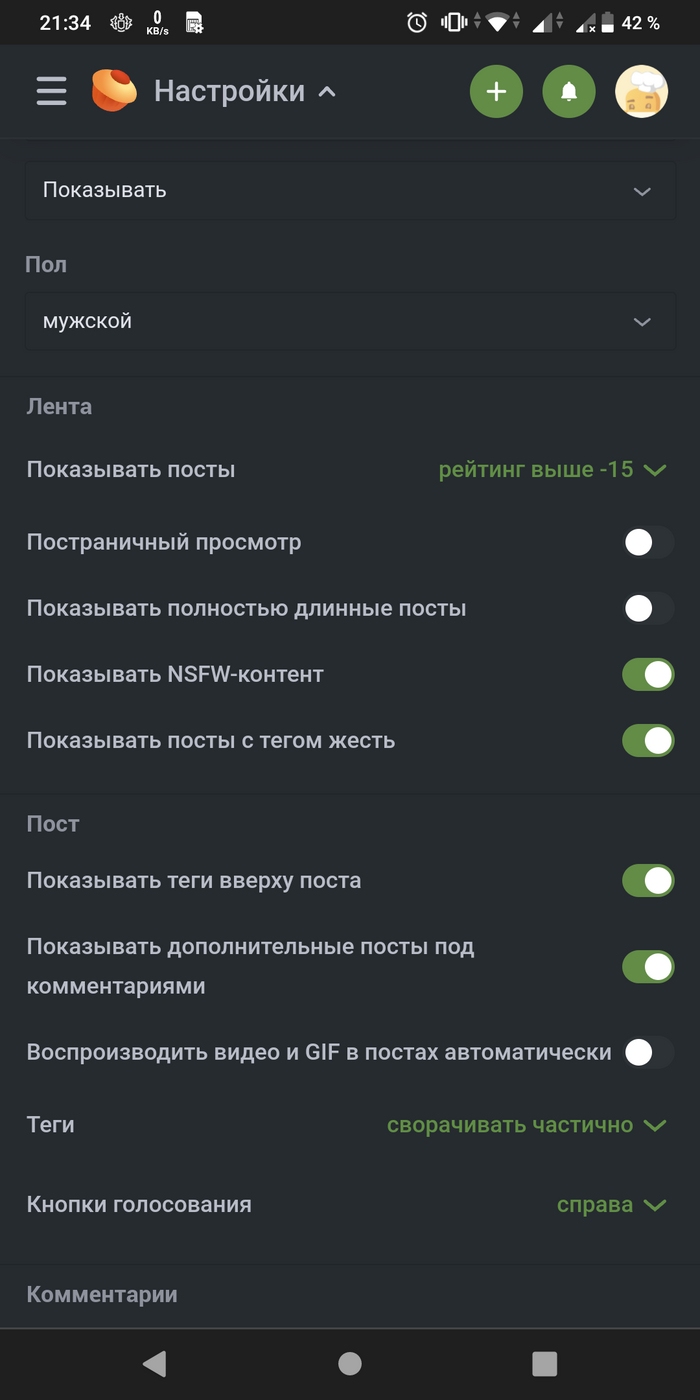Tap the Android home circle button
The height and width of the screenshot is (1400, 700).
pyautogui.click(x=350, y=1363)
